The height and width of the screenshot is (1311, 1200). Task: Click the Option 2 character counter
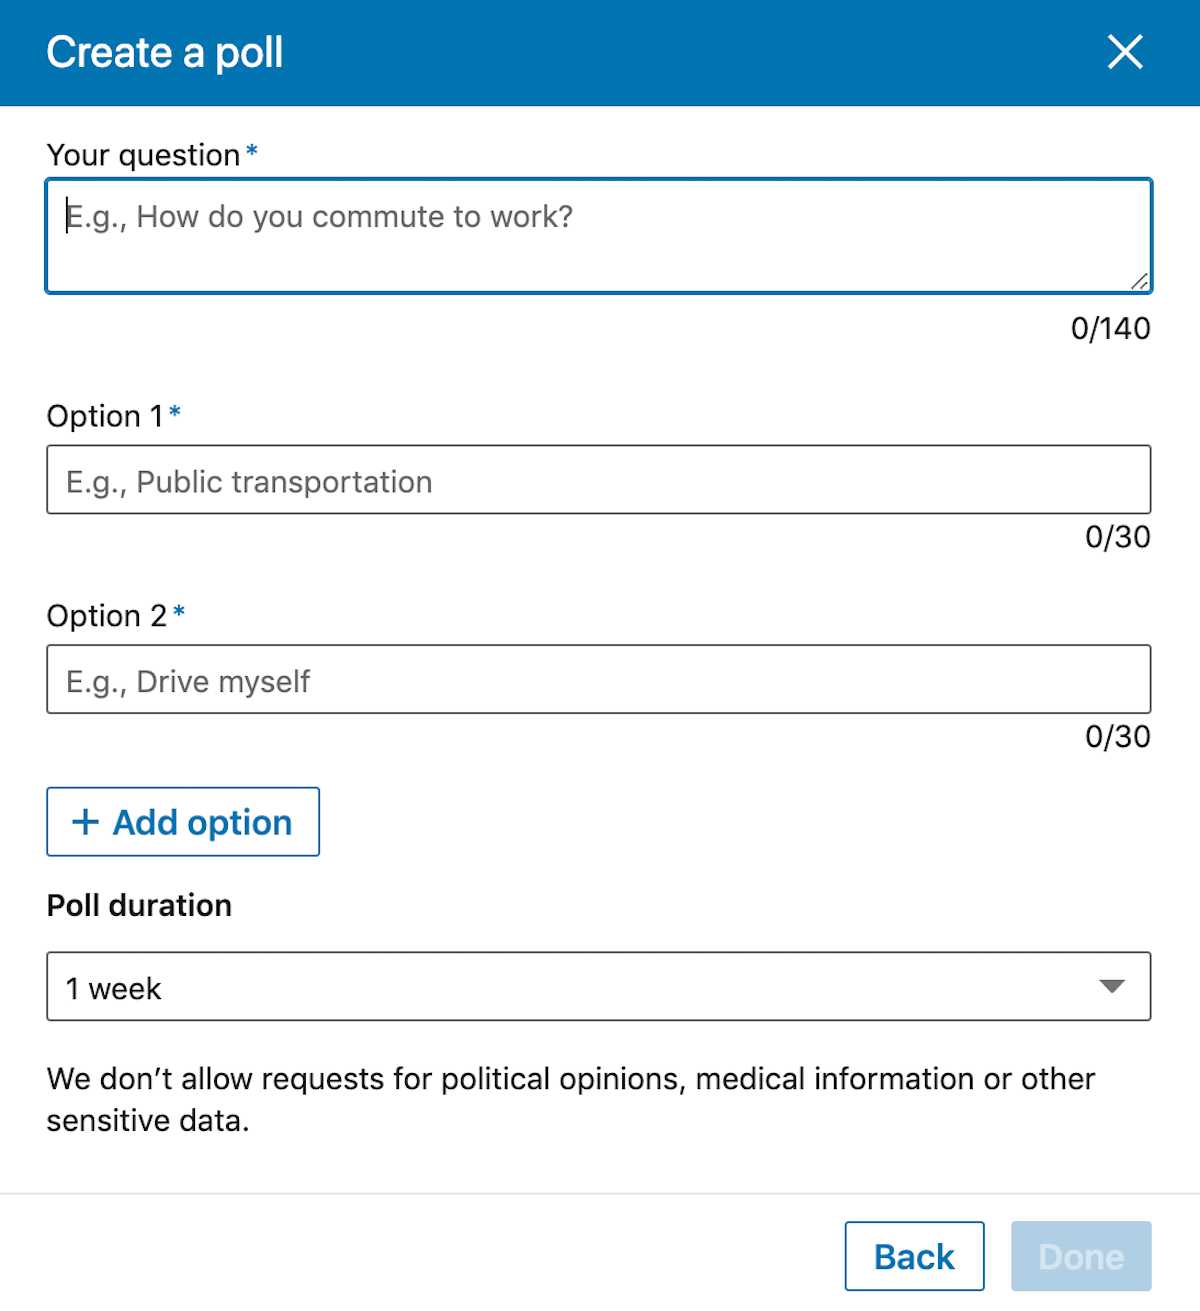pos(1117,737)
